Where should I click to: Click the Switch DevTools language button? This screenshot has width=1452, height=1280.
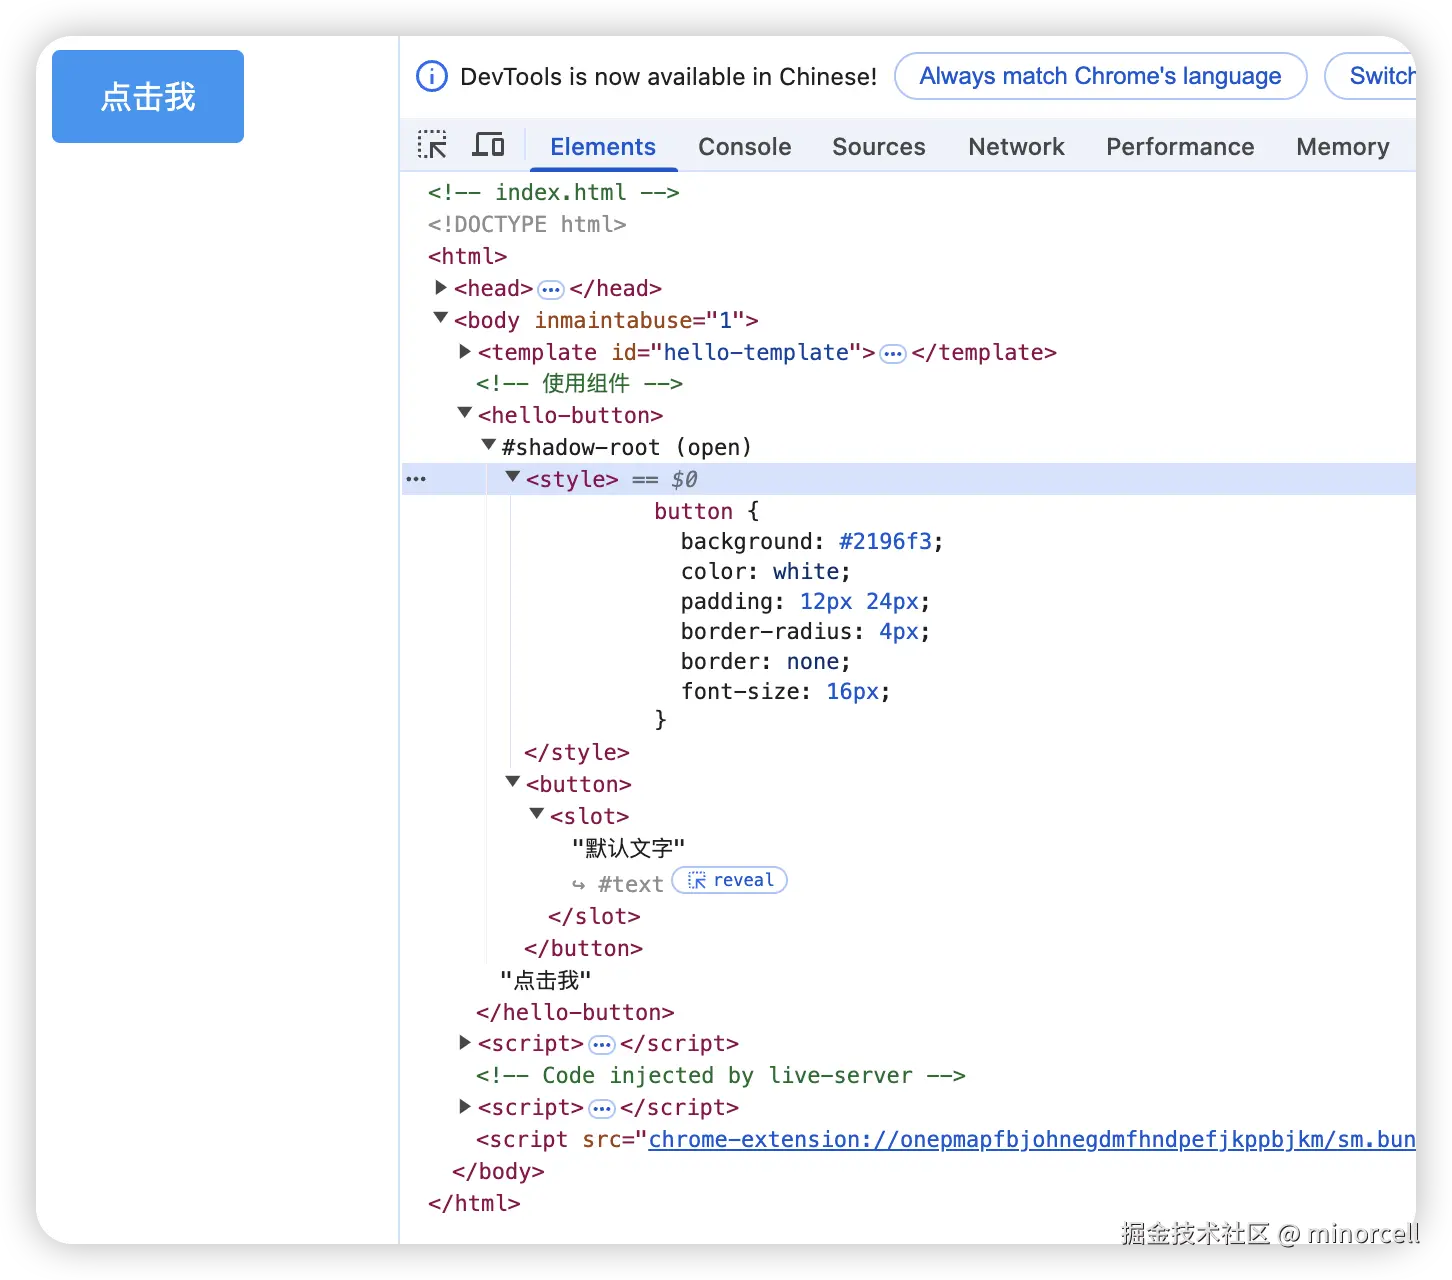1370,76
